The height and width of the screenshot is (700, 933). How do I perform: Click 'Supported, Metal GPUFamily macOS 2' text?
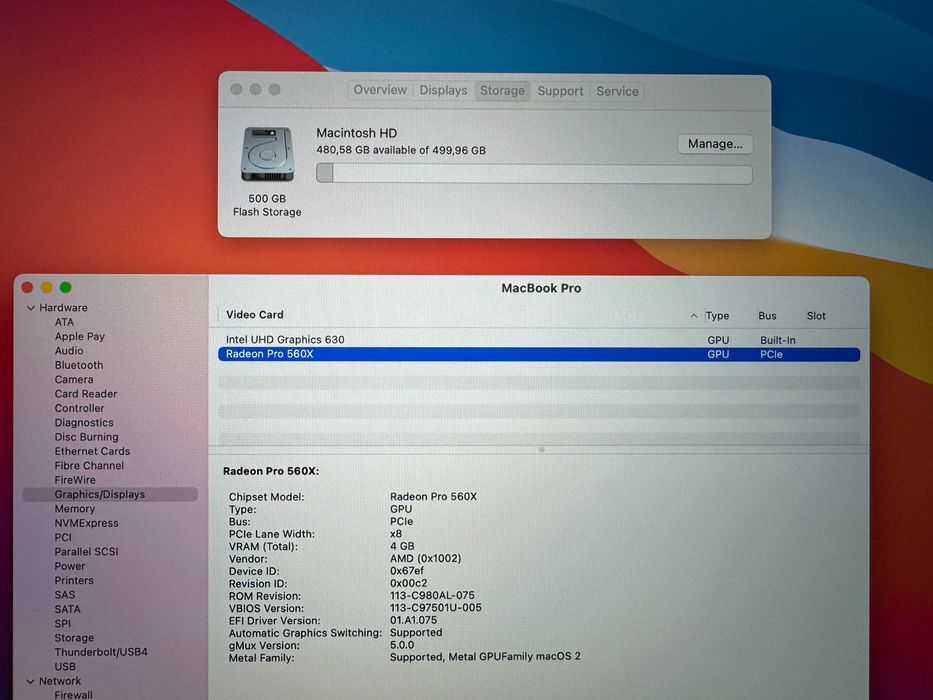point(485,657)
